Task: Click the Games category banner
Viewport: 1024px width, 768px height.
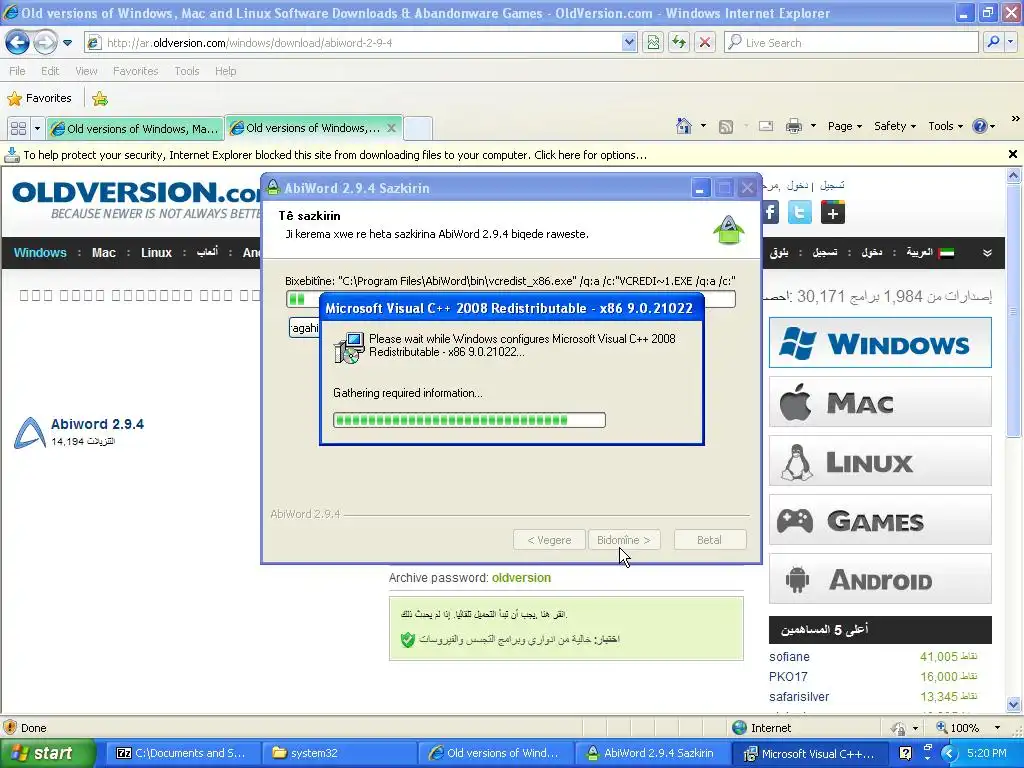Action: 880,520
